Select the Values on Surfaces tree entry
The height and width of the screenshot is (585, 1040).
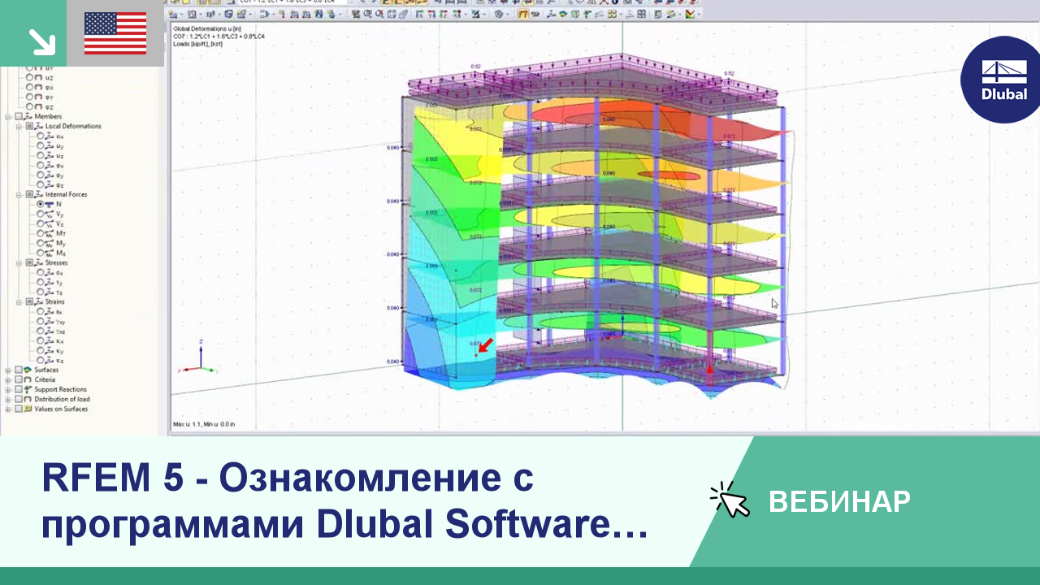coord(61,409)
